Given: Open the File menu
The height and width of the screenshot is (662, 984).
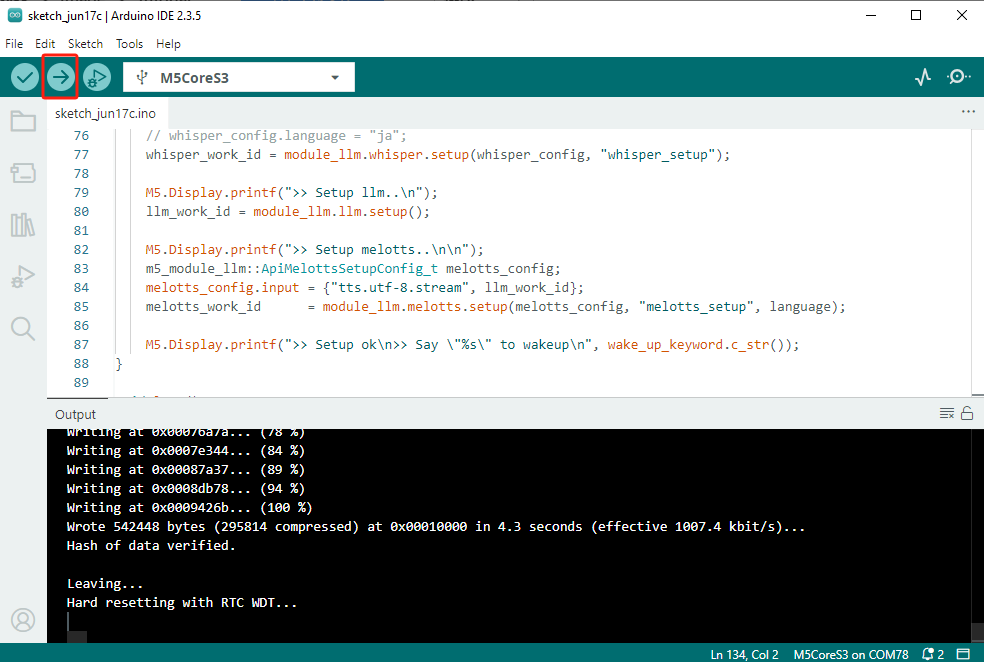Looking at the screenshot, I should (14, 44).
